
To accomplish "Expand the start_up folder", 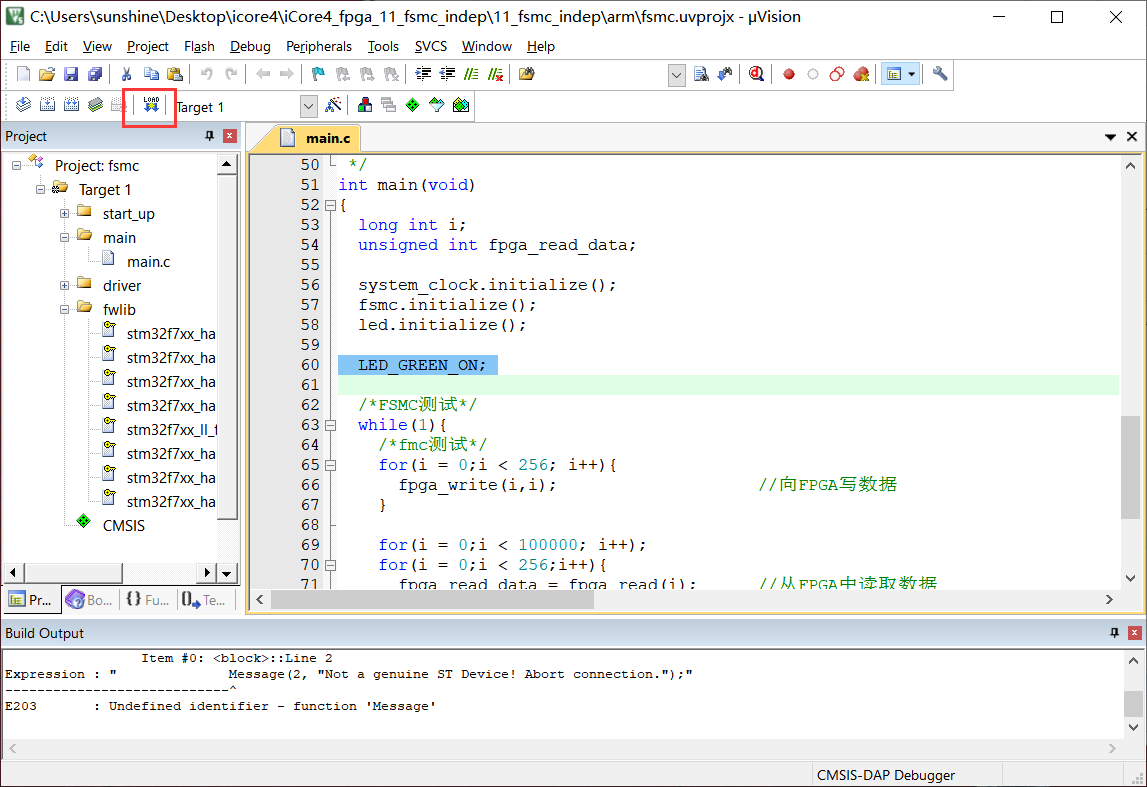I will (x=64, y=214).
